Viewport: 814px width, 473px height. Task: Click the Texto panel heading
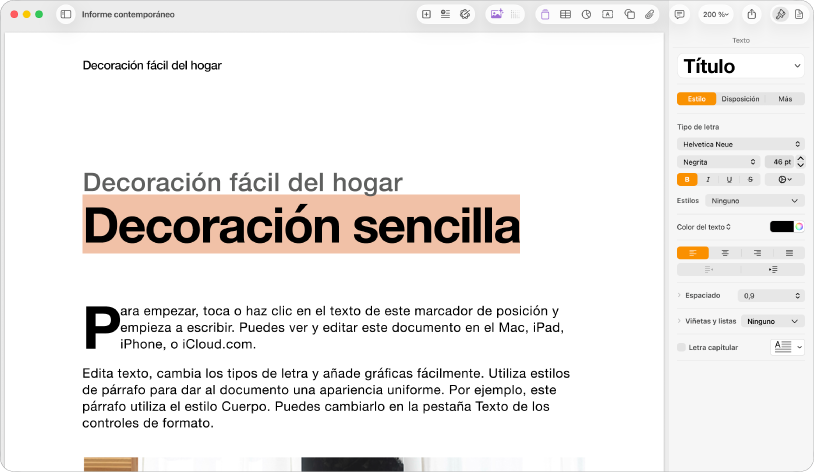click(741, 40)
